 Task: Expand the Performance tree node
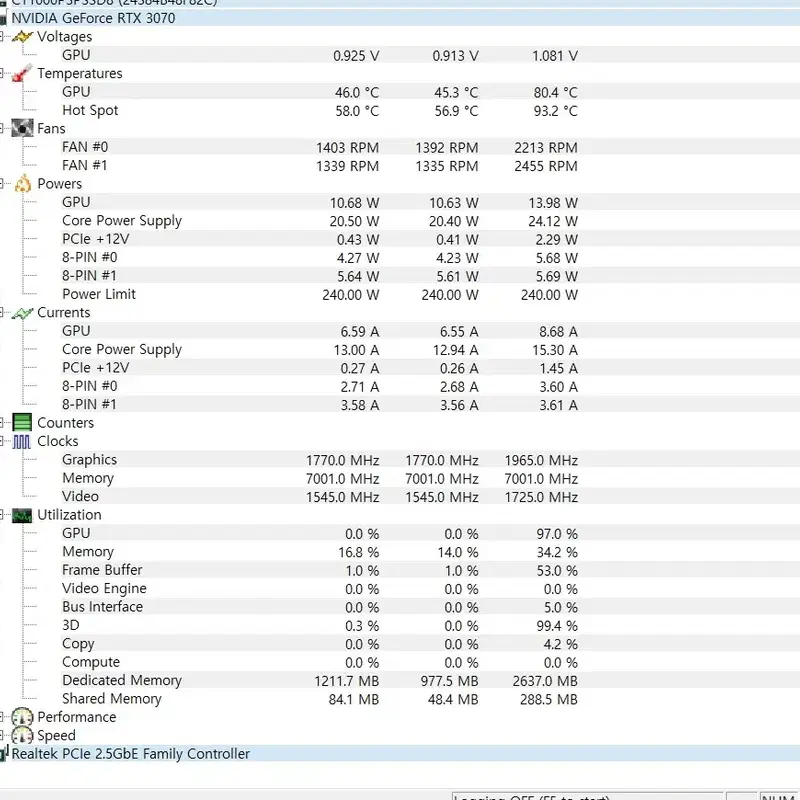tap(2, 717)
